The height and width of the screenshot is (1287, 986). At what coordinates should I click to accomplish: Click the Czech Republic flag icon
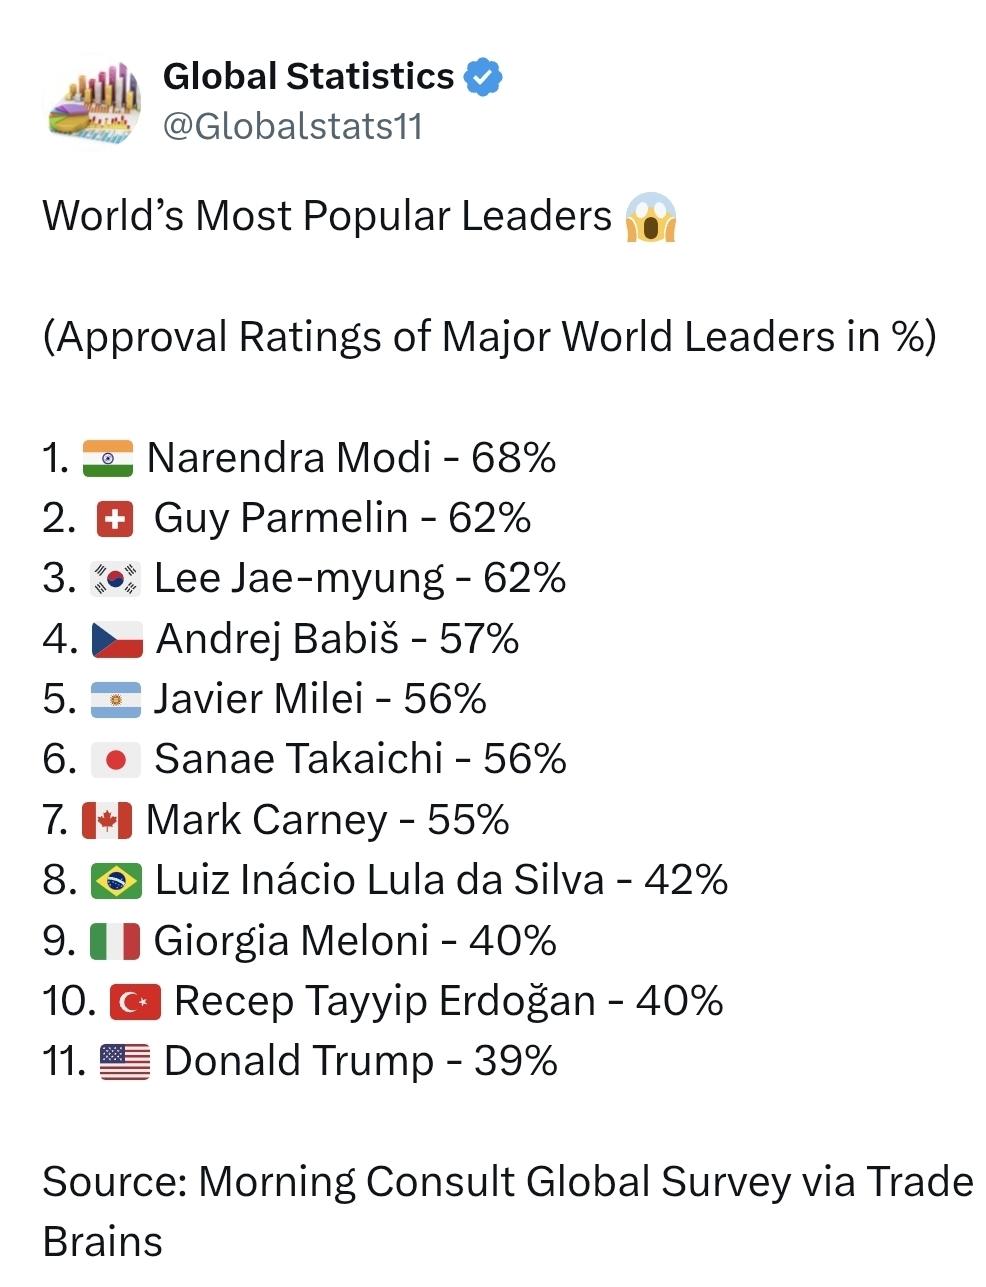point(117,639)
